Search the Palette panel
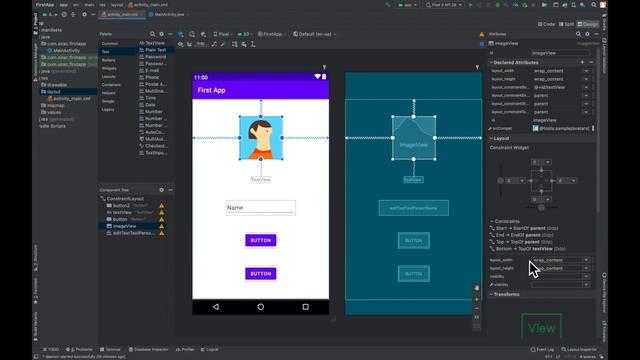Viewport: 640px width, 360px height. pyautogui.click(x=152, y=34)
